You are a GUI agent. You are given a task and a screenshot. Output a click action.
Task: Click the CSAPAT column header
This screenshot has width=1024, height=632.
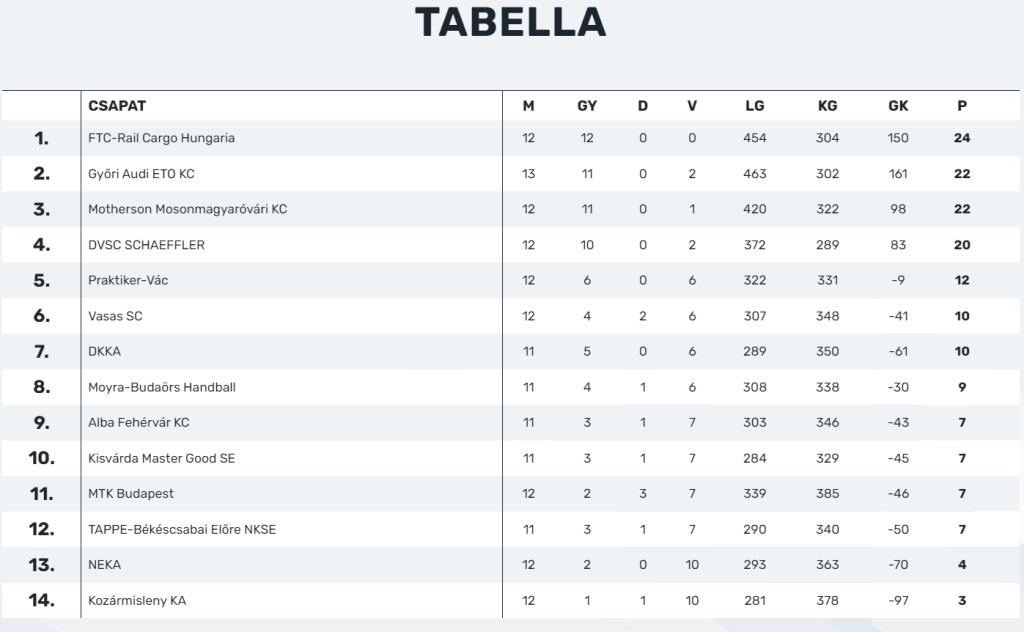(x=117, y=106)
